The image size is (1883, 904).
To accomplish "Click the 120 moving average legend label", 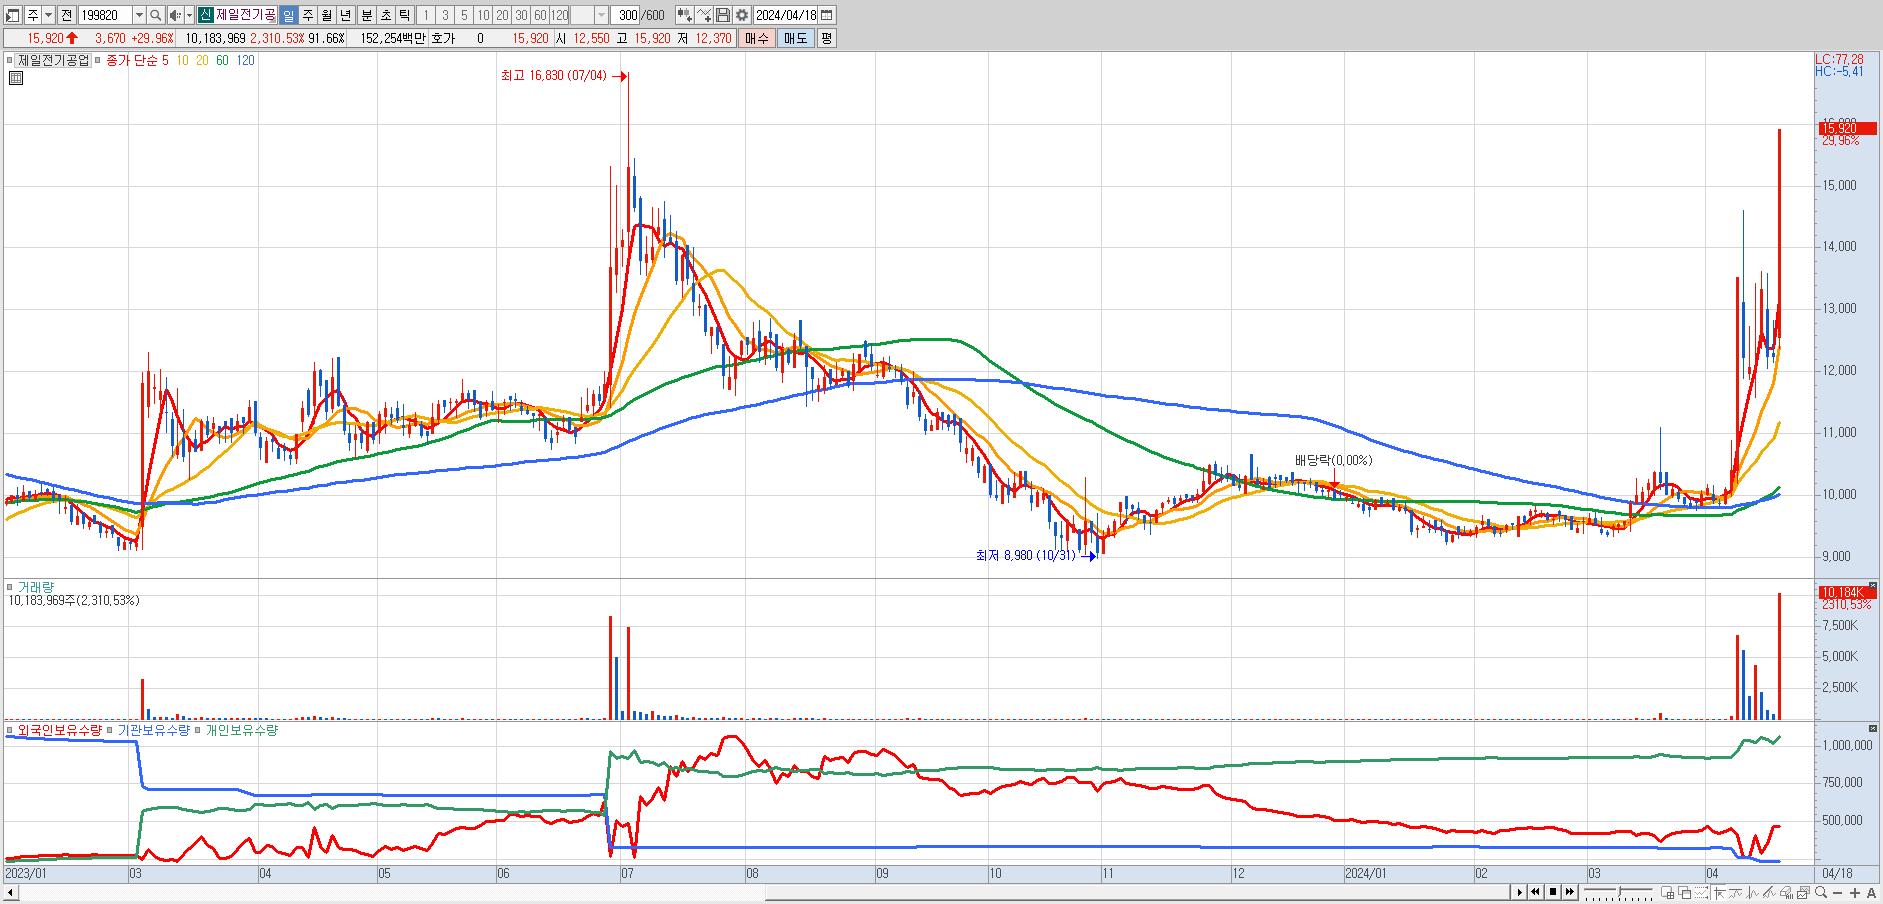I will [x=245, y=61].
